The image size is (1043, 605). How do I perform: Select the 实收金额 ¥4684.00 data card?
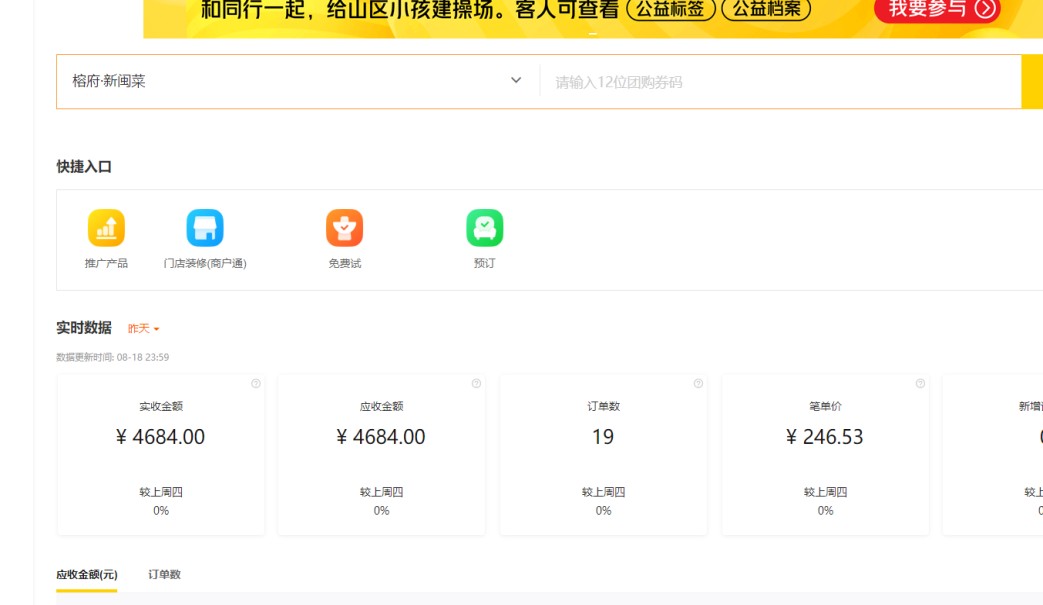coord(161,455)
